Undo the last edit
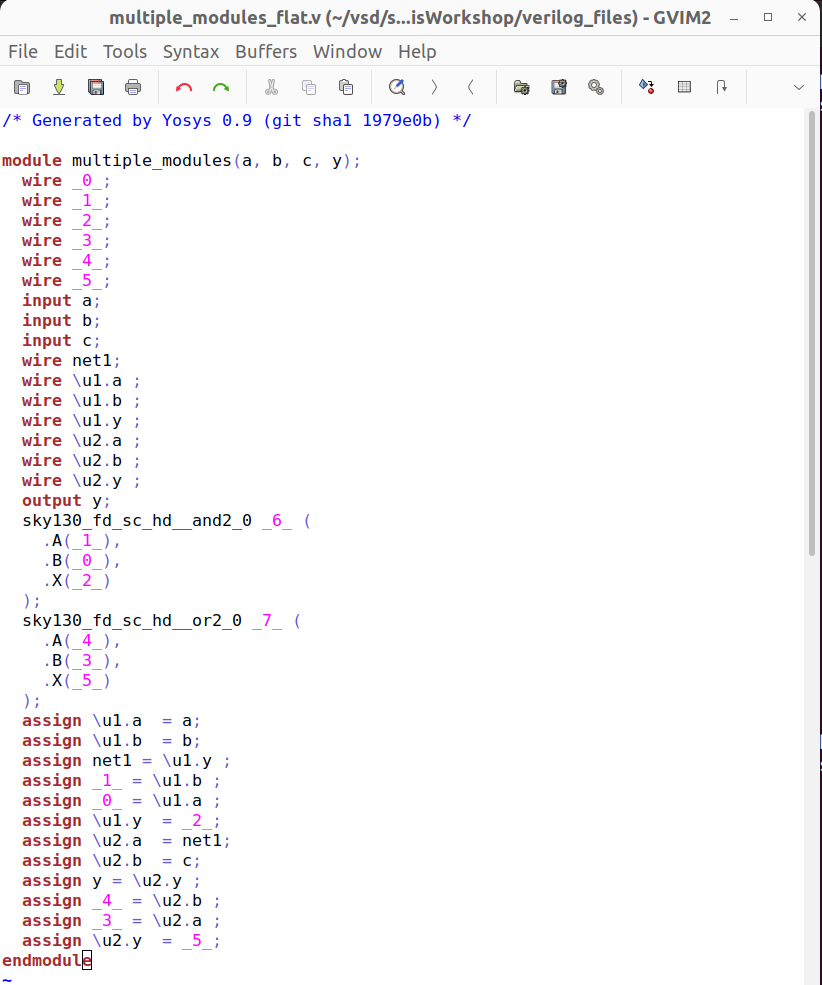Viewport: 822px width, 985px height. [x=183, y=87]
